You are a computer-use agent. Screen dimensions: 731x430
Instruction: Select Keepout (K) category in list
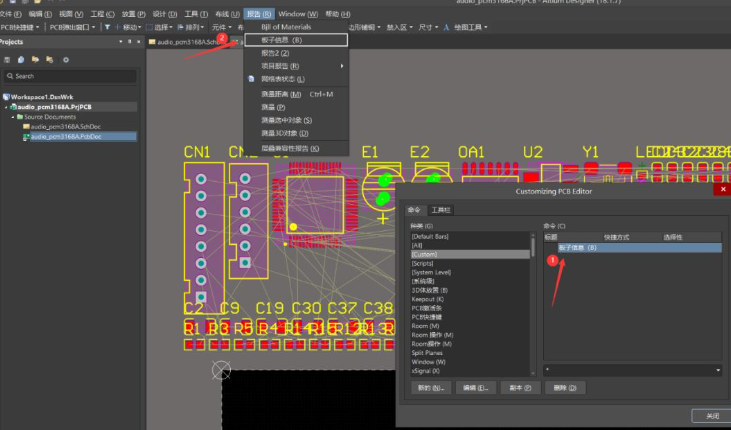click(x=428, y=299)
